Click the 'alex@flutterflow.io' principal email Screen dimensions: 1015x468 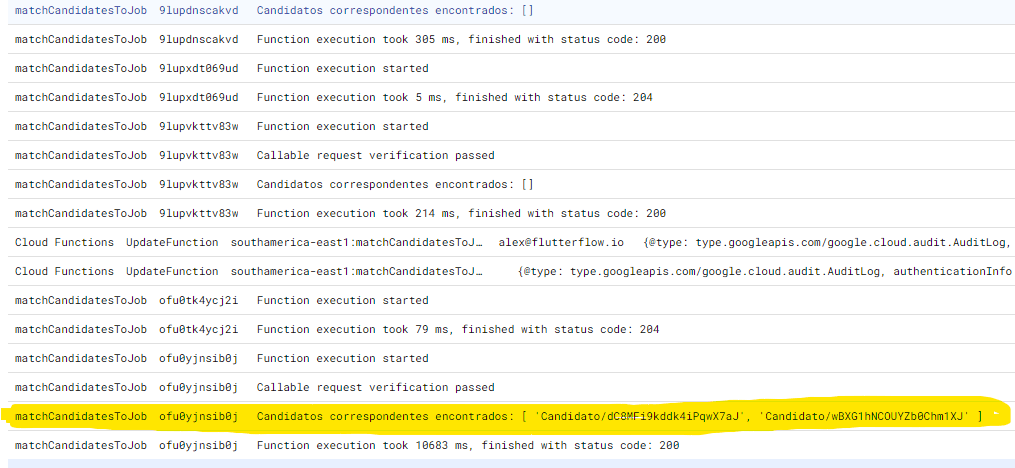(x=561, y=243)
